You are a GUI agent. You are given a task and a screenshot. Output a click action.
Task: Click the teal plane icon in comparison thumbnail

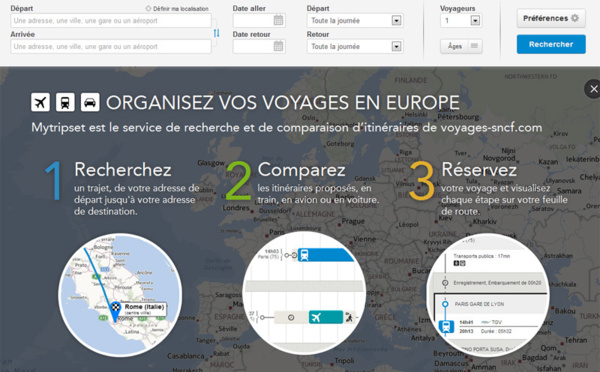[x=316, y=317]
